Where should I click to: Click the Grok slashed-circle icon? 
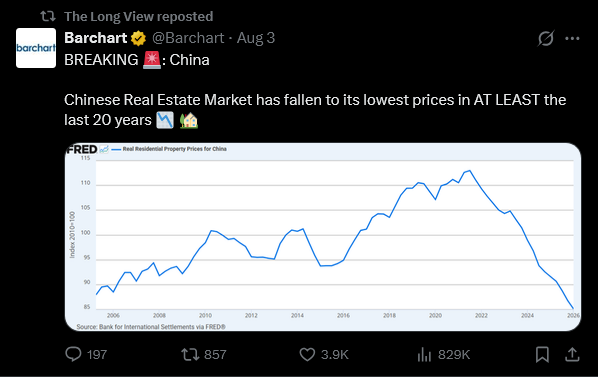[546, 38]
